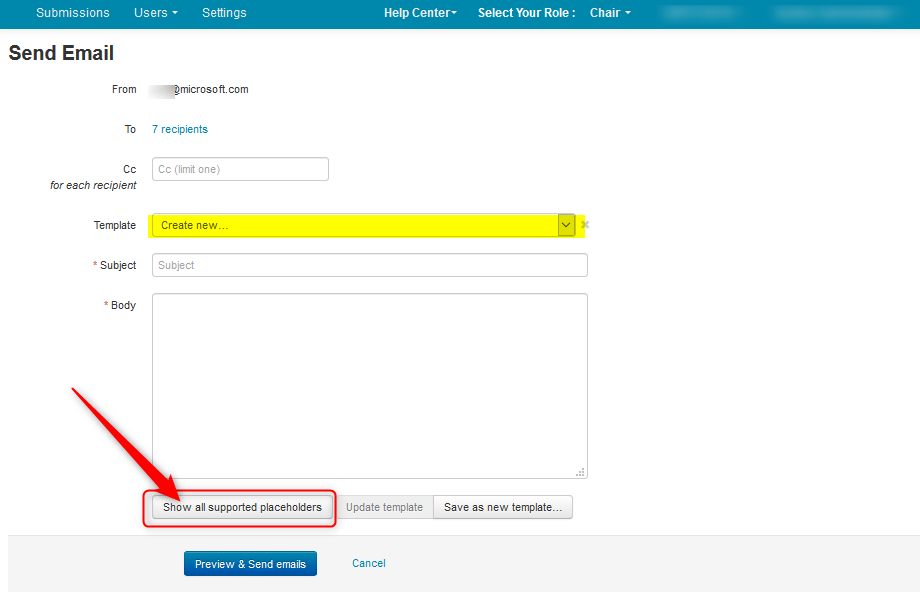This screenshot has width=920, height=595.
Task: Click the 7 recipients link
Action: 180,129
